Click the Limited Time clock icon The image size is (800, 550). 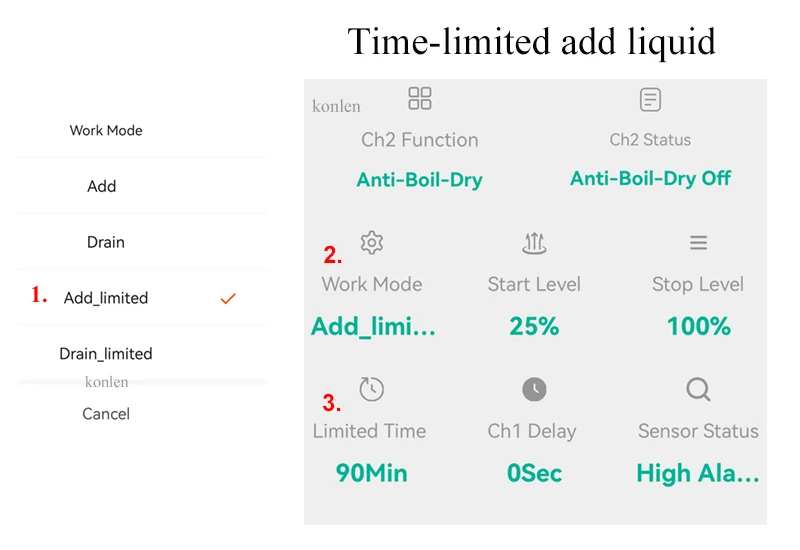(371, 390)
